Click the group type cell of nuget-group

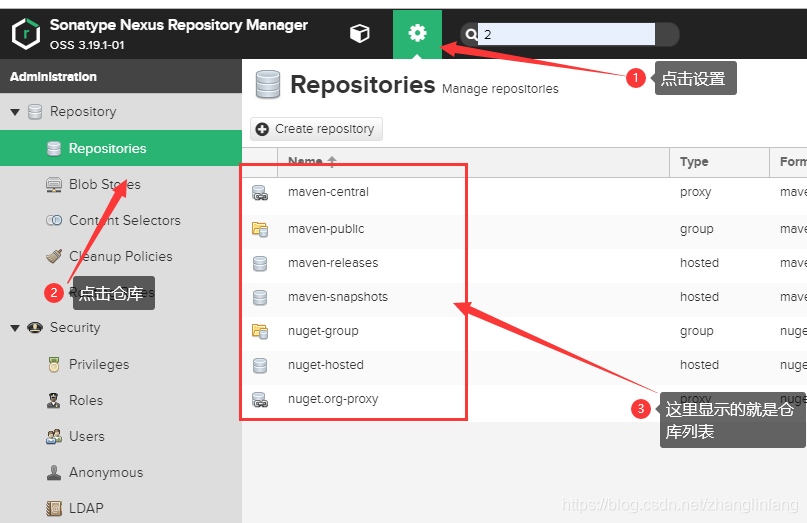point(697,331)
